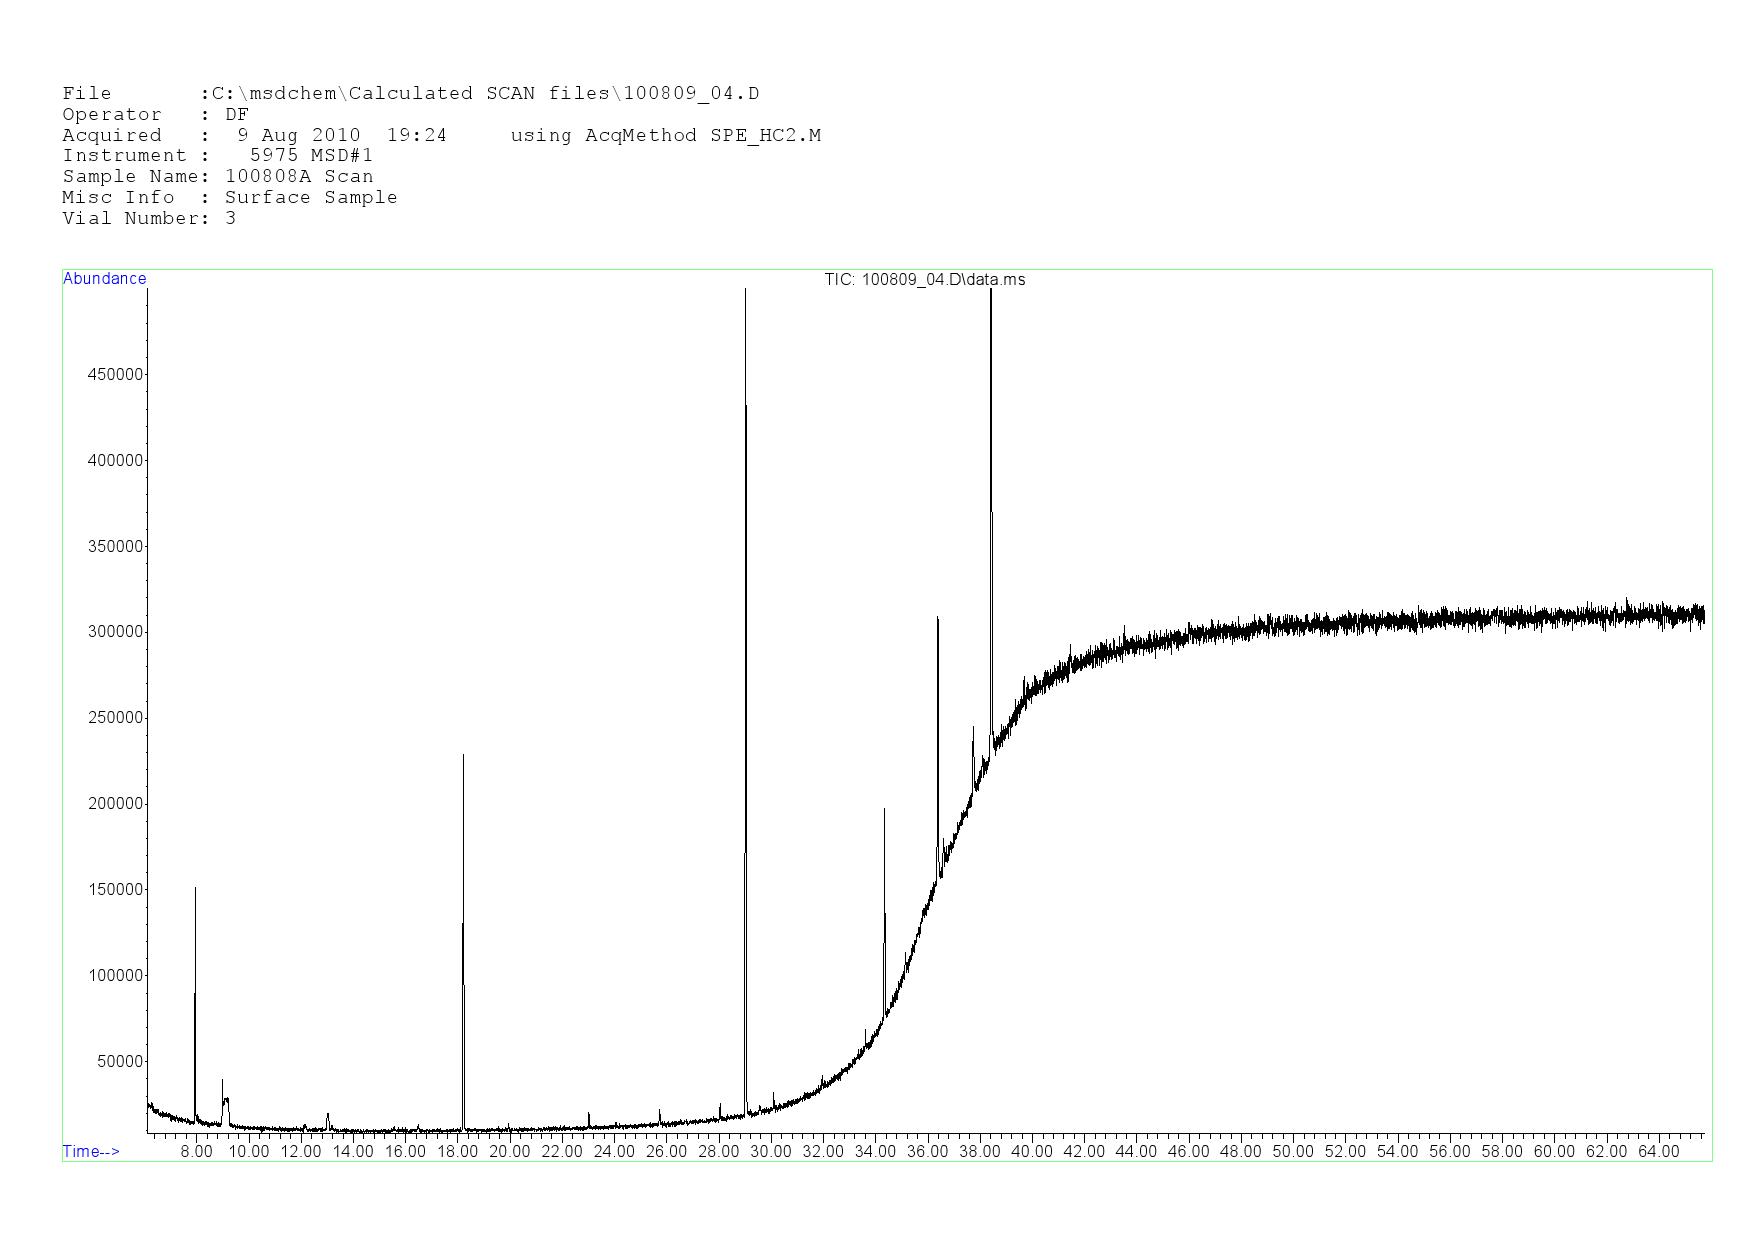Select the sample name 100808A Scan

click(299, 177)
